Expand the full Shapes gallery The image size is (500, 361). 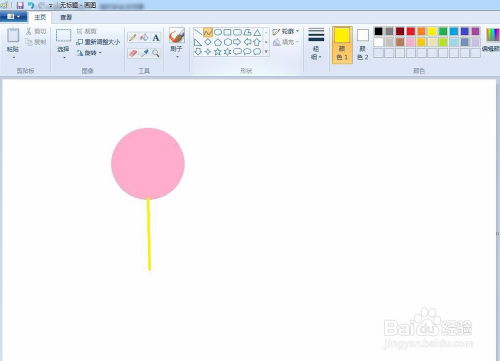tap(266, 52)
